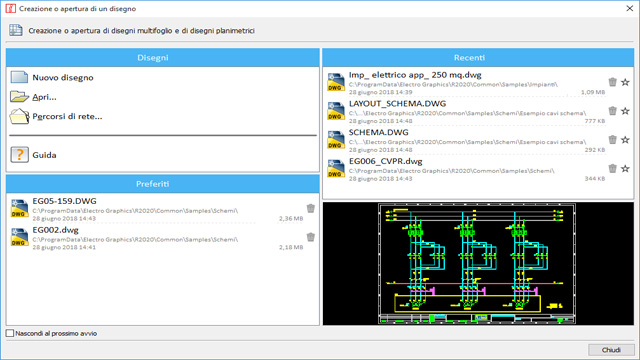Star EG006_CVPR.dwg as favorite
Image resolution: width=640 pixels, height=360 pixels.
(x=625, y=169)
